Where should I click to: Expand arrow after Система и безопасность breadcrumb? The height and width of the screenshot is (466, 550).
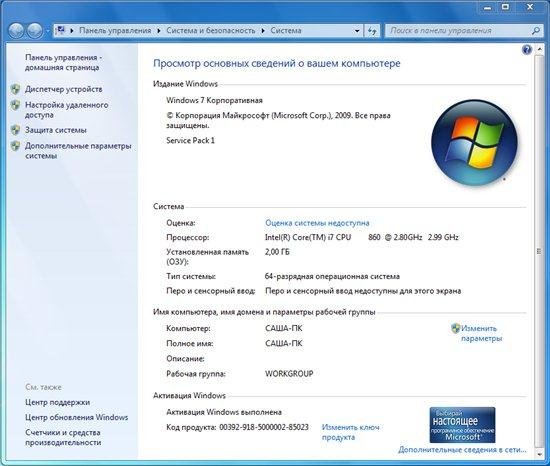coord(263,31)
